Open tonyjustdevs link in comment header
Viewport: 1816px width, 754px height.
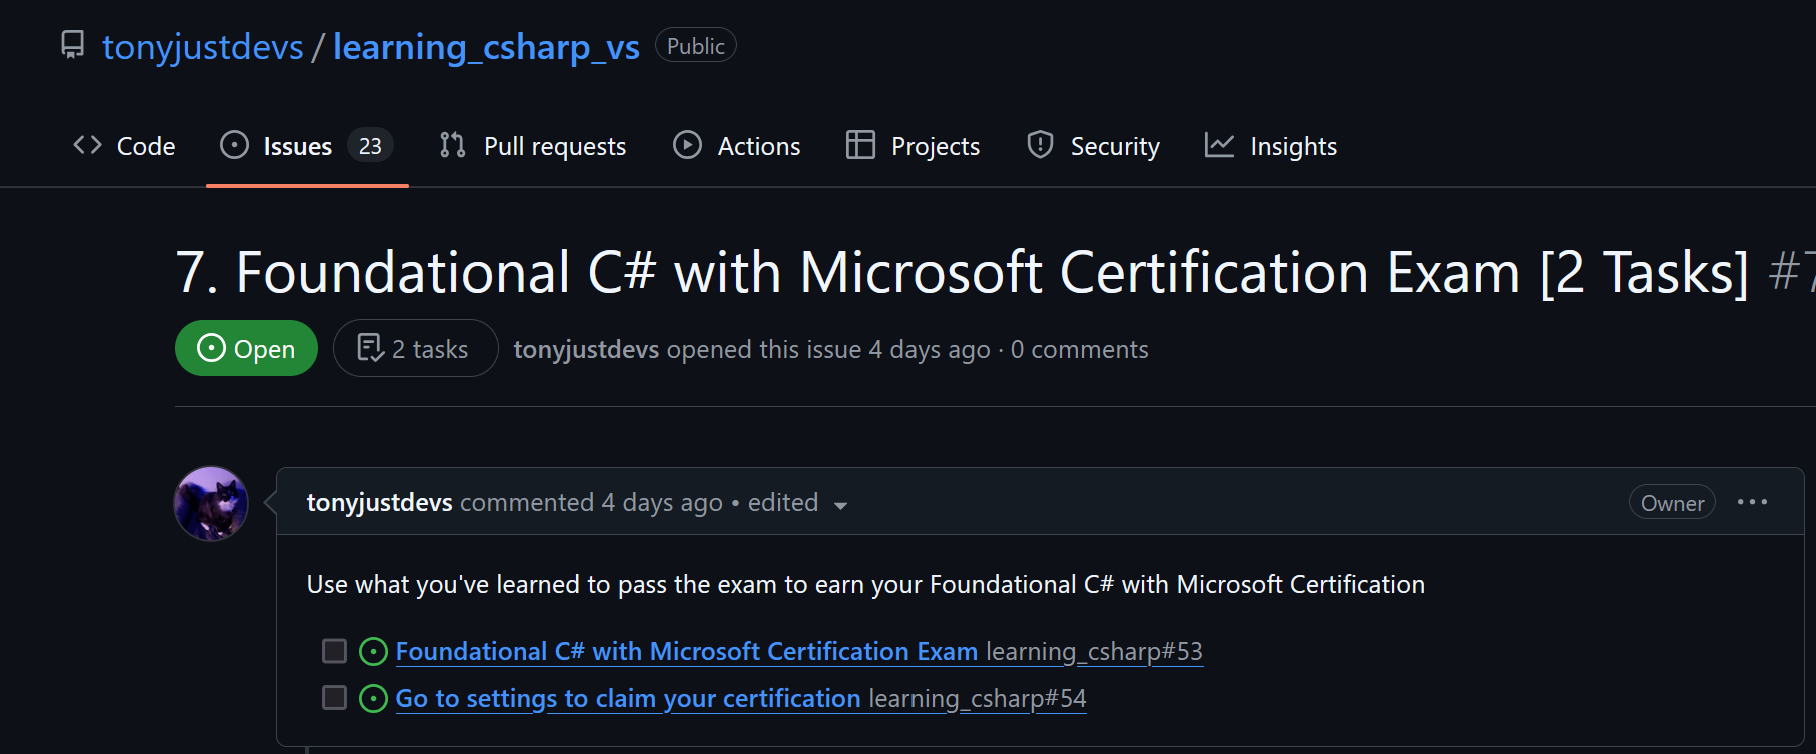(379, 502)
